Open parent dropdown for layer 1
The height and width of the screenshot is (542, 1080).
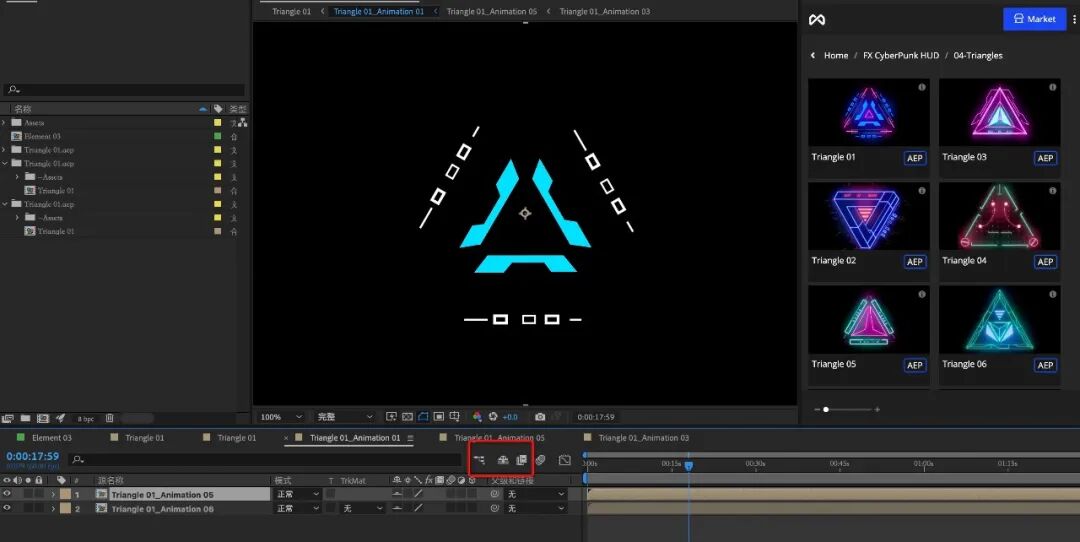click(536, 494)
